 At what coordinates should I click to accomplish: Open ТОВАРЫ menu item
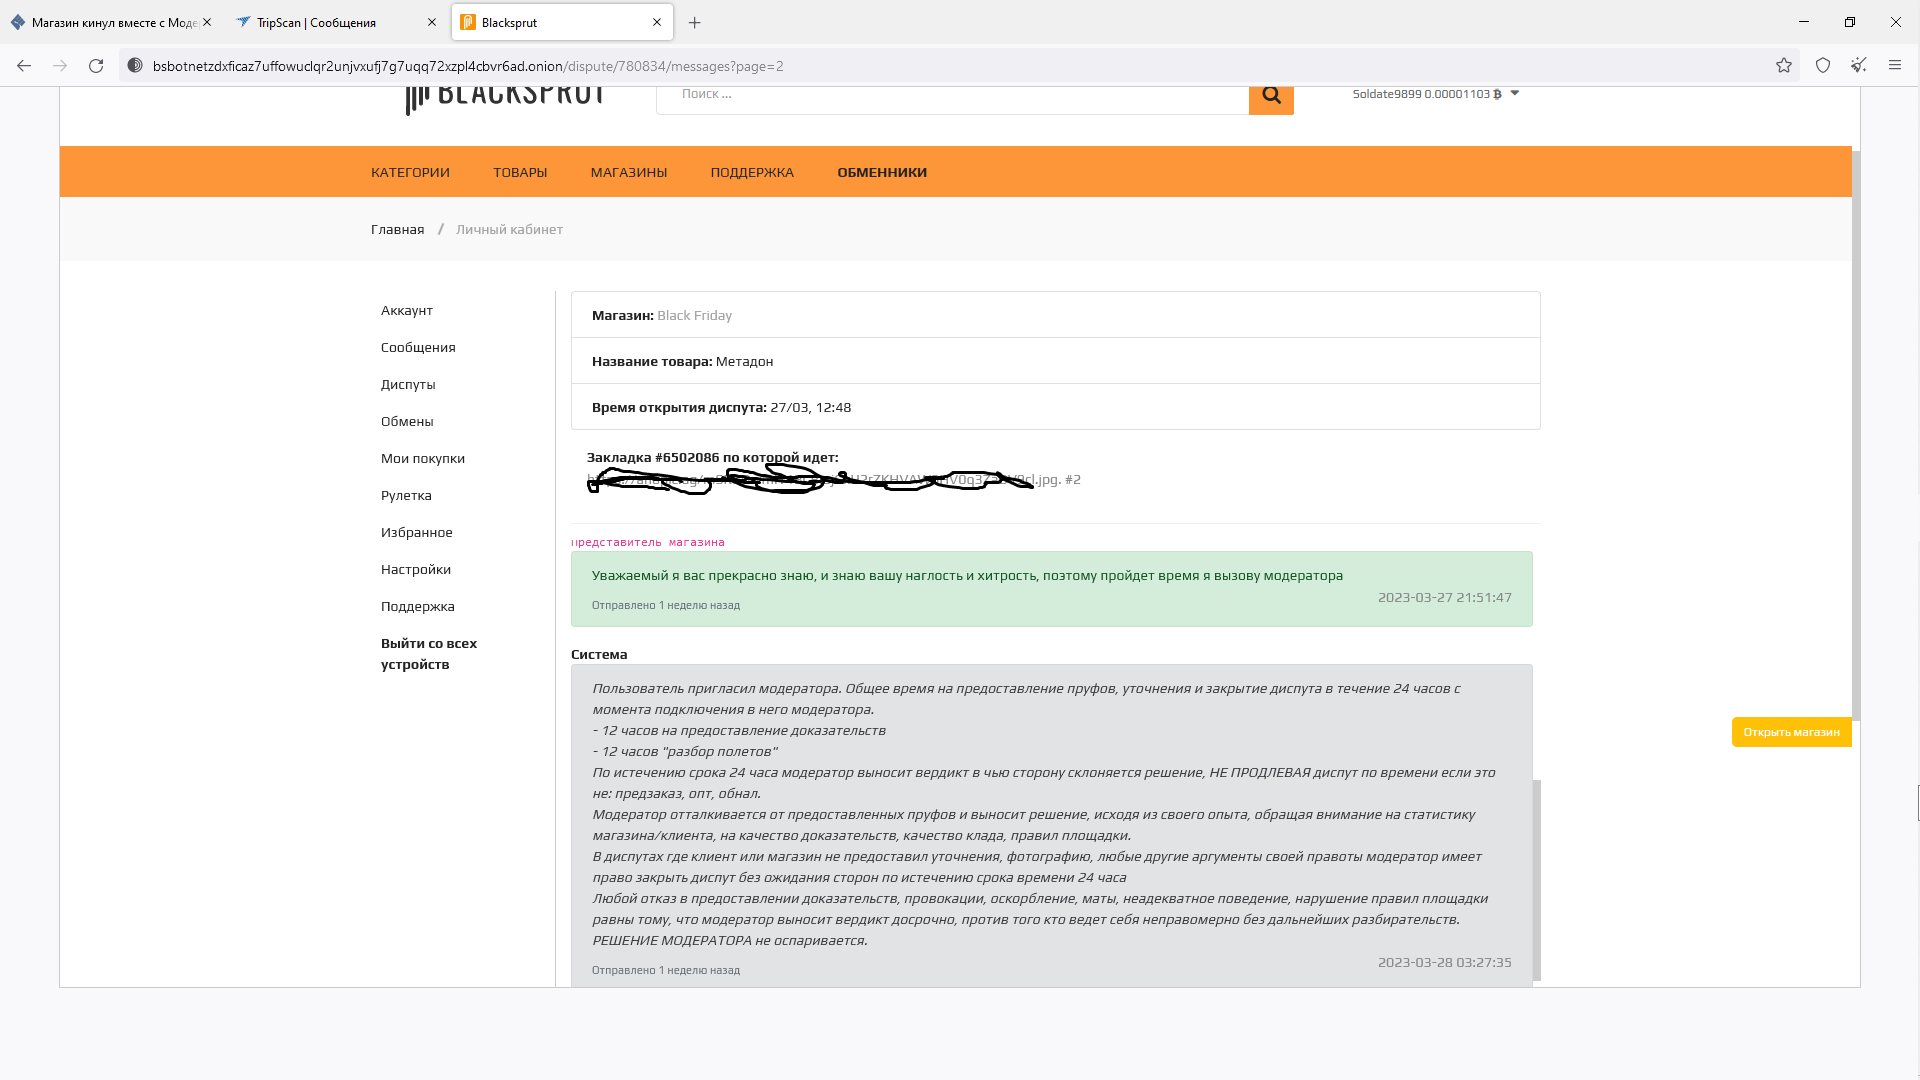point(520,172)
